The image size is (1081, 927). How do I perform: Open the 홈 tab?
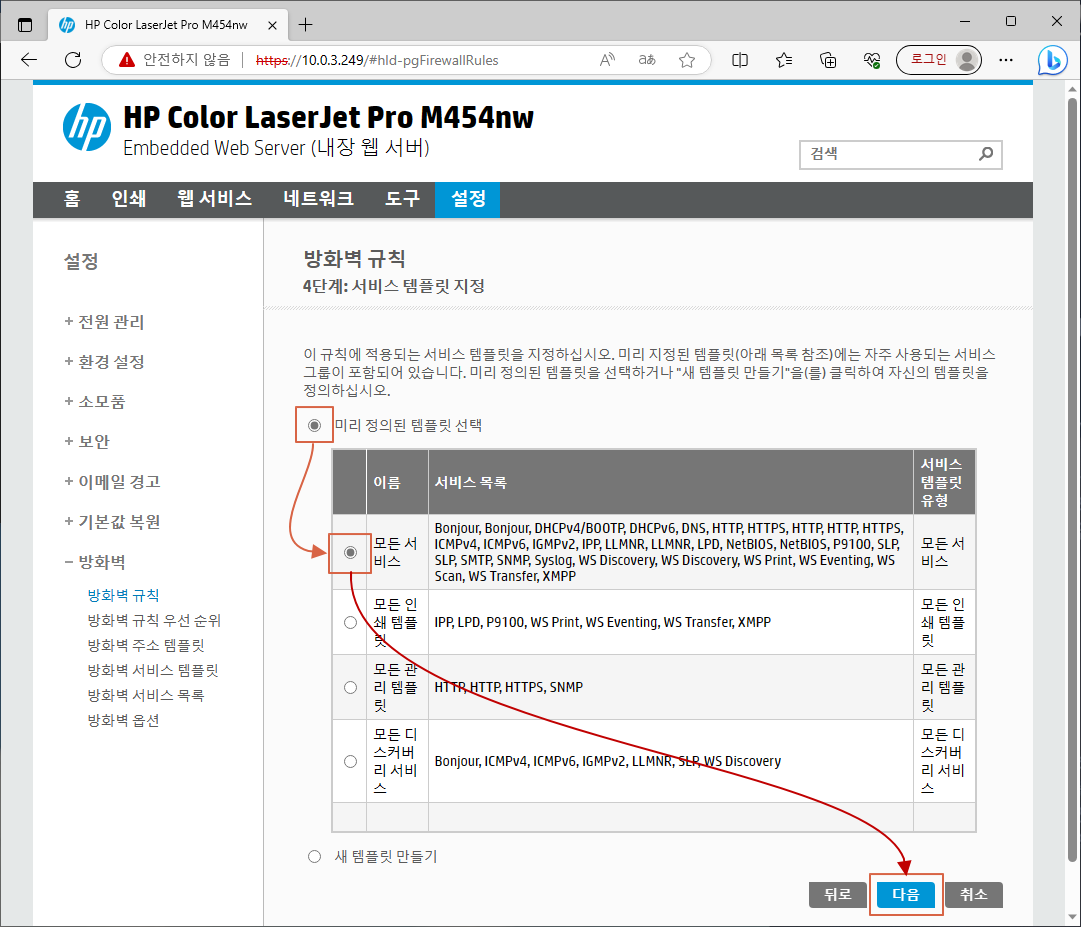click(x=72, y=199)
